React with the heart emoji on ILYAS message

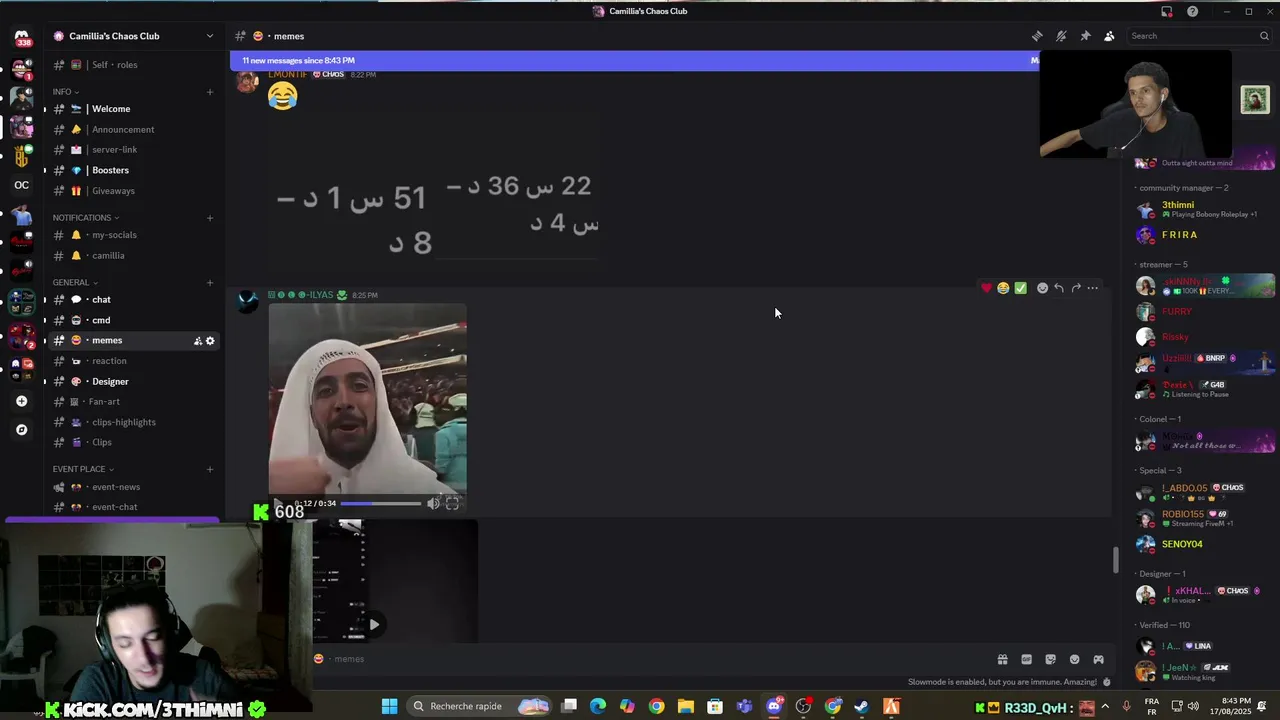point(986,288)
